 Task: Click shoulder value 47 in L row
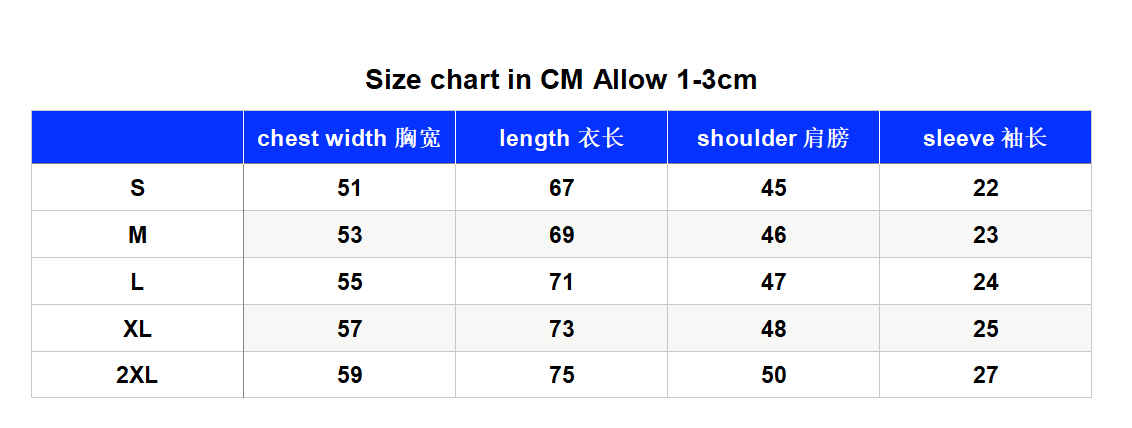(x=773, y=282)
